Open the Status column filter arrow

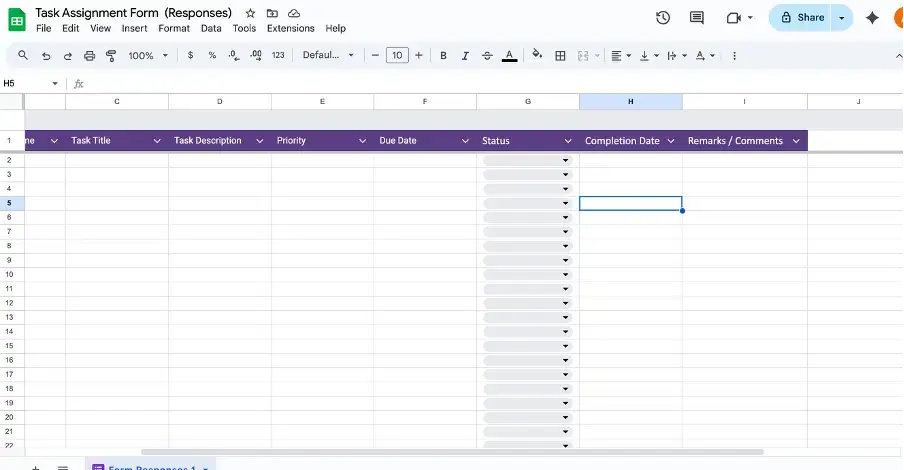click(568, 141)
